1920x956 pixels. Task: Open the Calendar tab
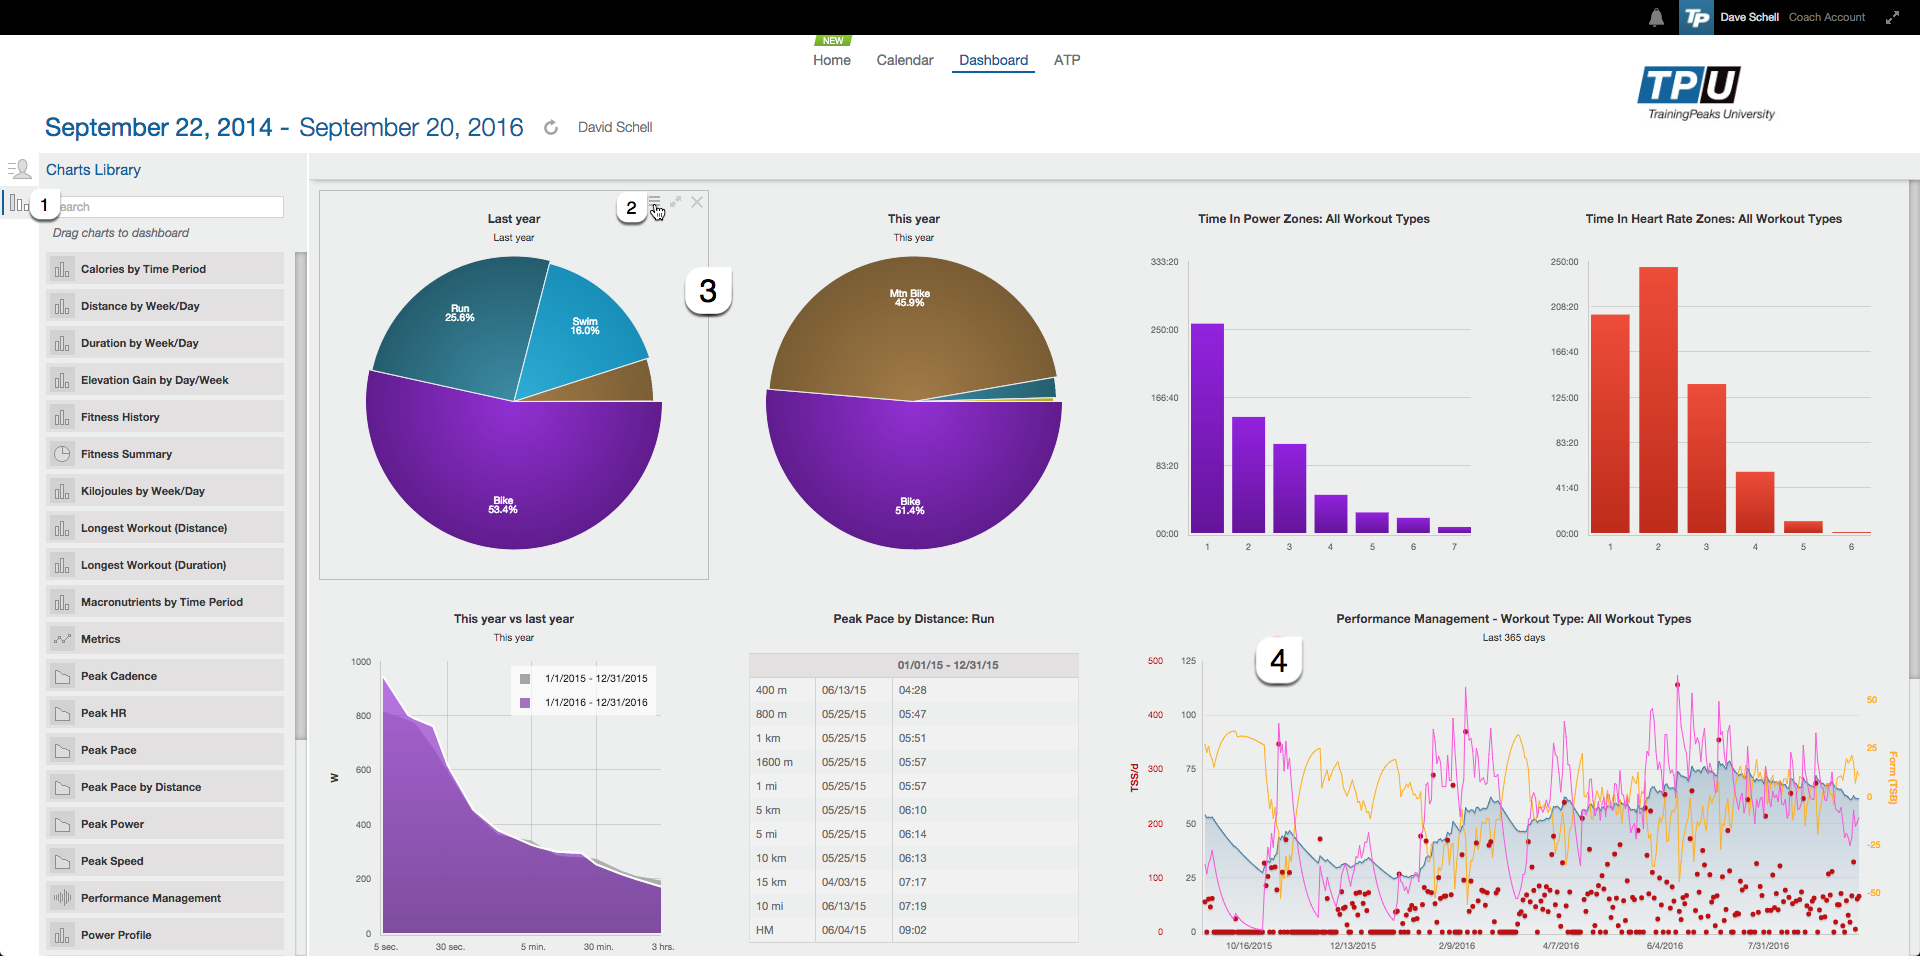905,60
